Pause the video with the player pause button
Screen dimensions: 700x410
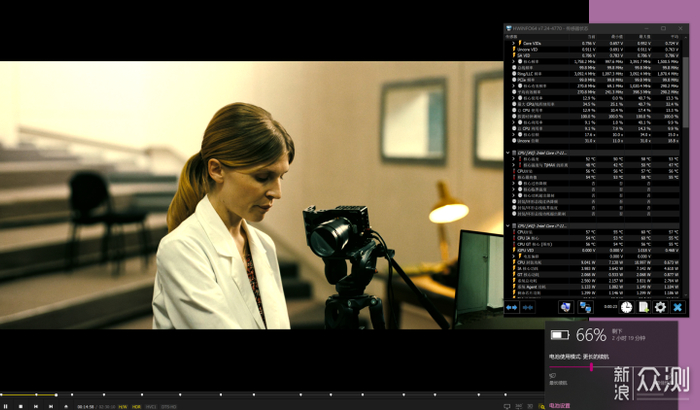pyautogui.click(x=7, y=406)
